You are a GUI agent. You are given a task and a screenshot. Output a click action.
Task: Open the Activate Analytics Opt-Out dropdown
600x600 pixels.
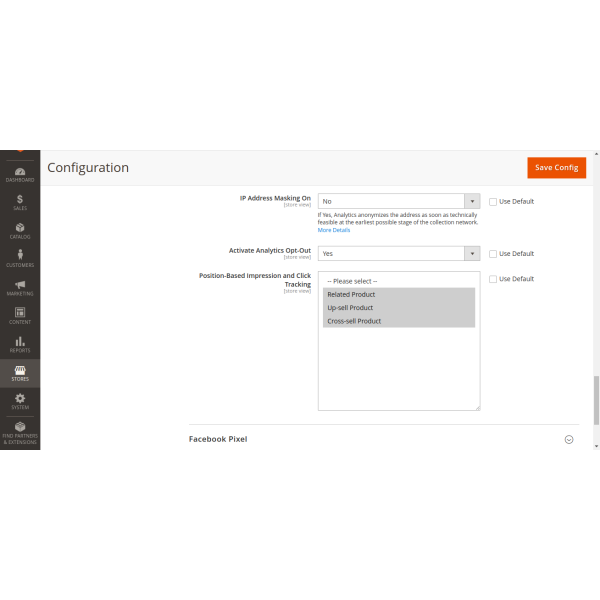pos(398,254)
